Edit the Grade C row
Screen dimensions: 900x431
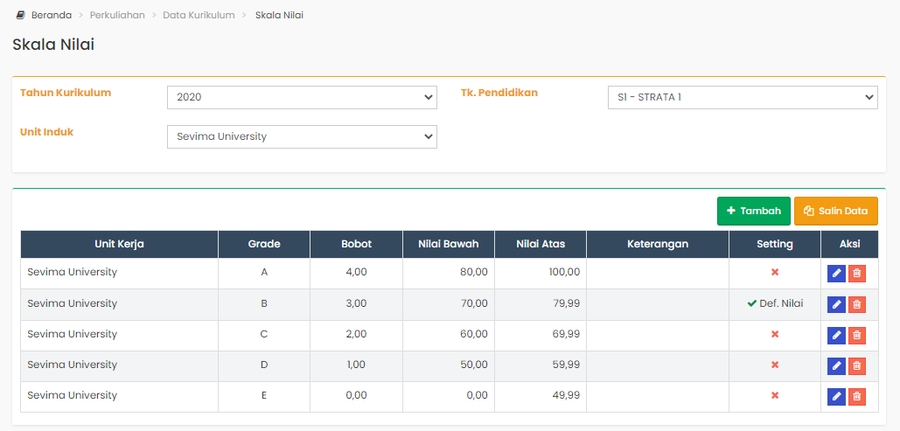836,335
